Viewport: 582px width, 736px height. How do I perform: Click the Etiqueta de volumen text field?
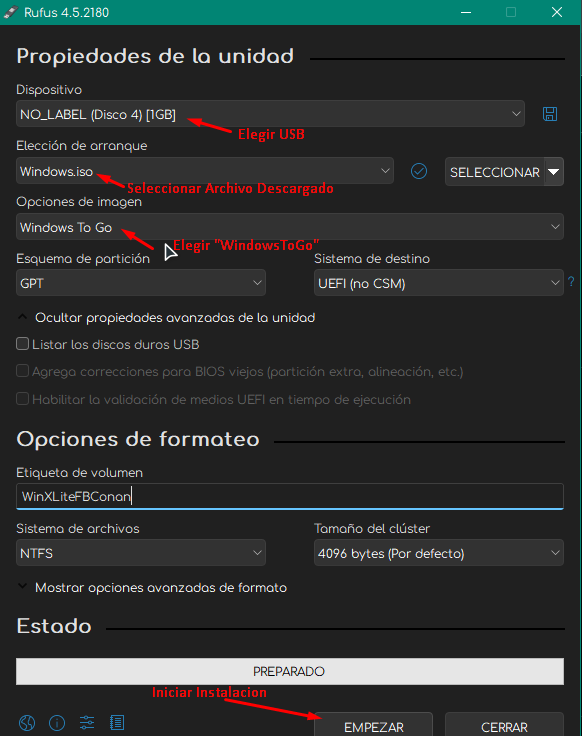[290, 496]
